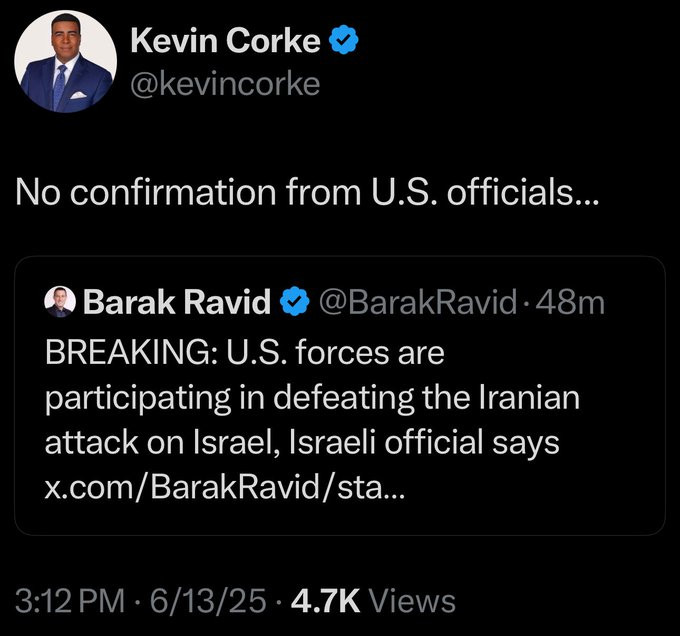Open the 4.7K view count
Viewport: 680px width, 636px height.
(325, 601)
